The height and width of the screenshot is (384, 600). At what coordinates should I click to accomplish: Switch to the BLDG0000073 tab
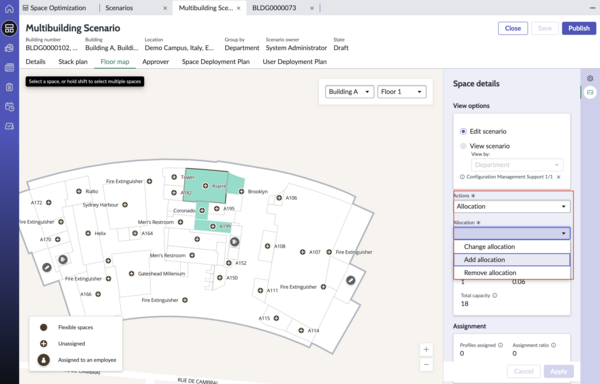pos(274,8)
